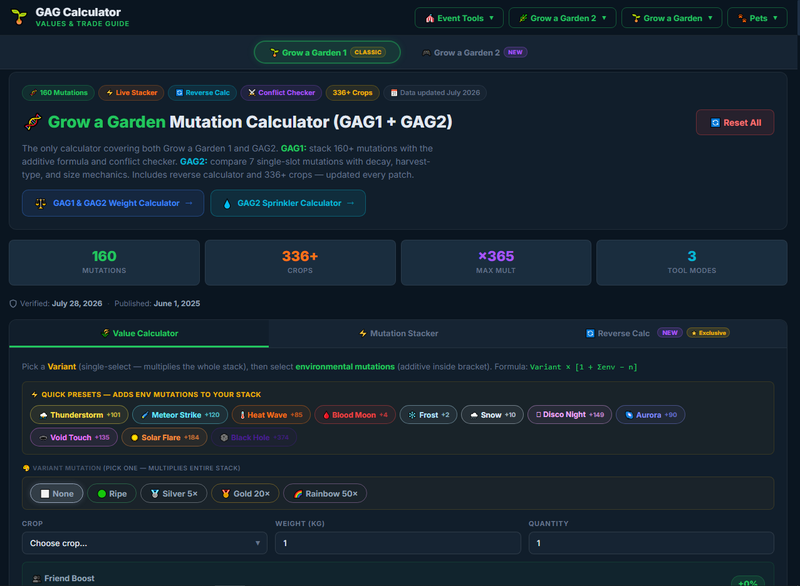Add the Frost +2 preset

click(x=428, y=415)
